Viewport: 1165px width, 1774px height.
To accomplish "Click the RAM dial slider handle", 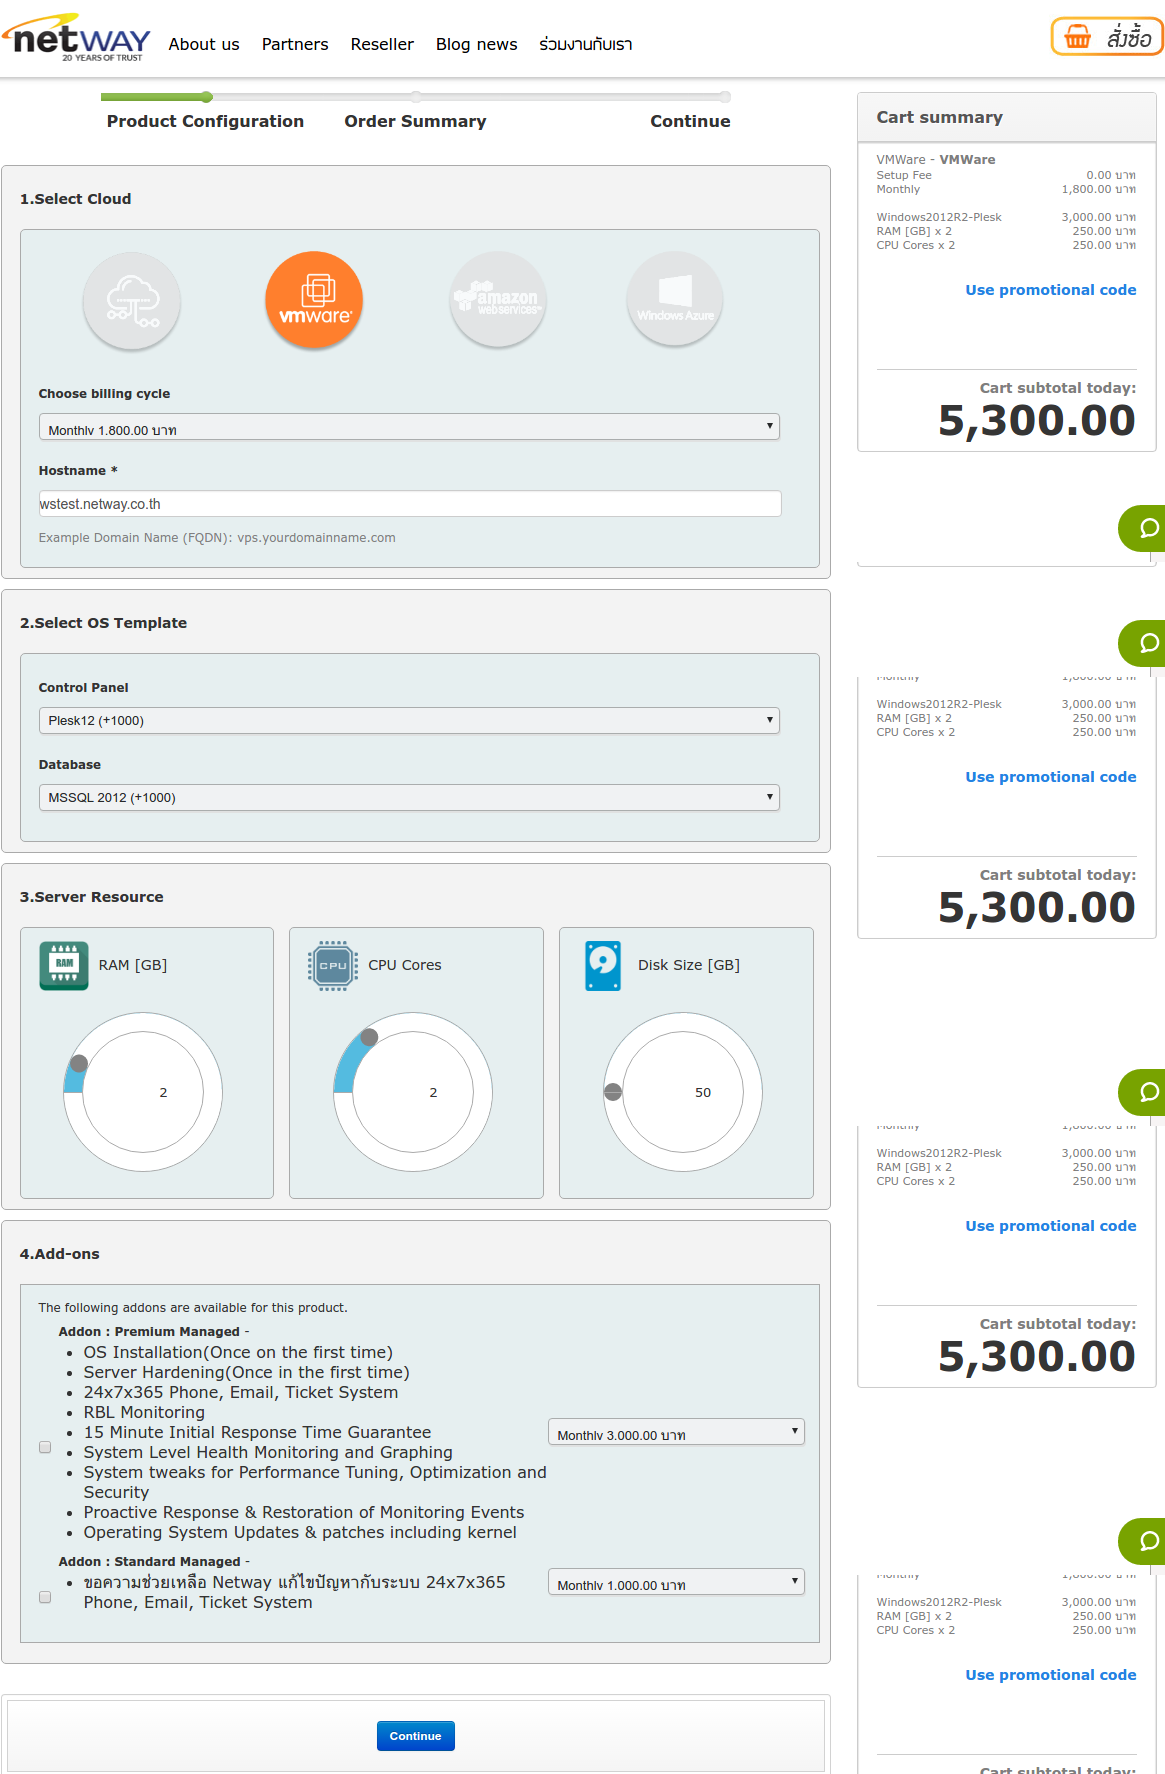I will tap(79, 1063).
